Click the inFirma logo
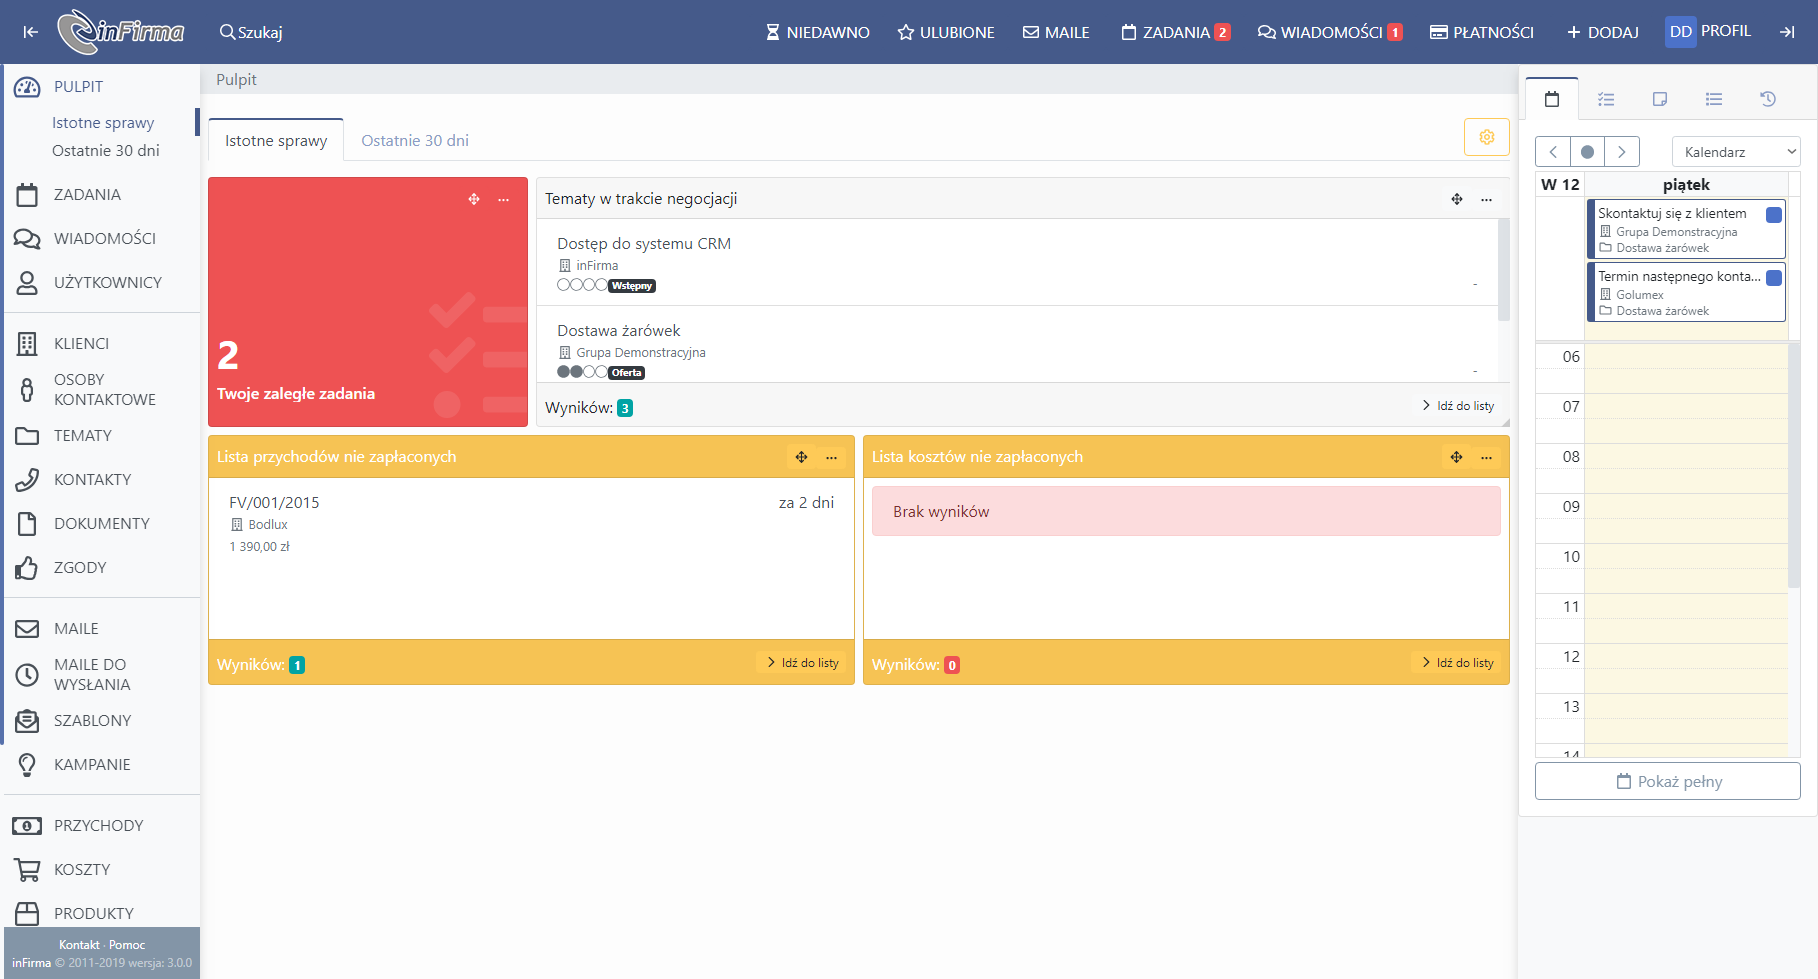The image size is (1818, 979). [x=121, y=32]
